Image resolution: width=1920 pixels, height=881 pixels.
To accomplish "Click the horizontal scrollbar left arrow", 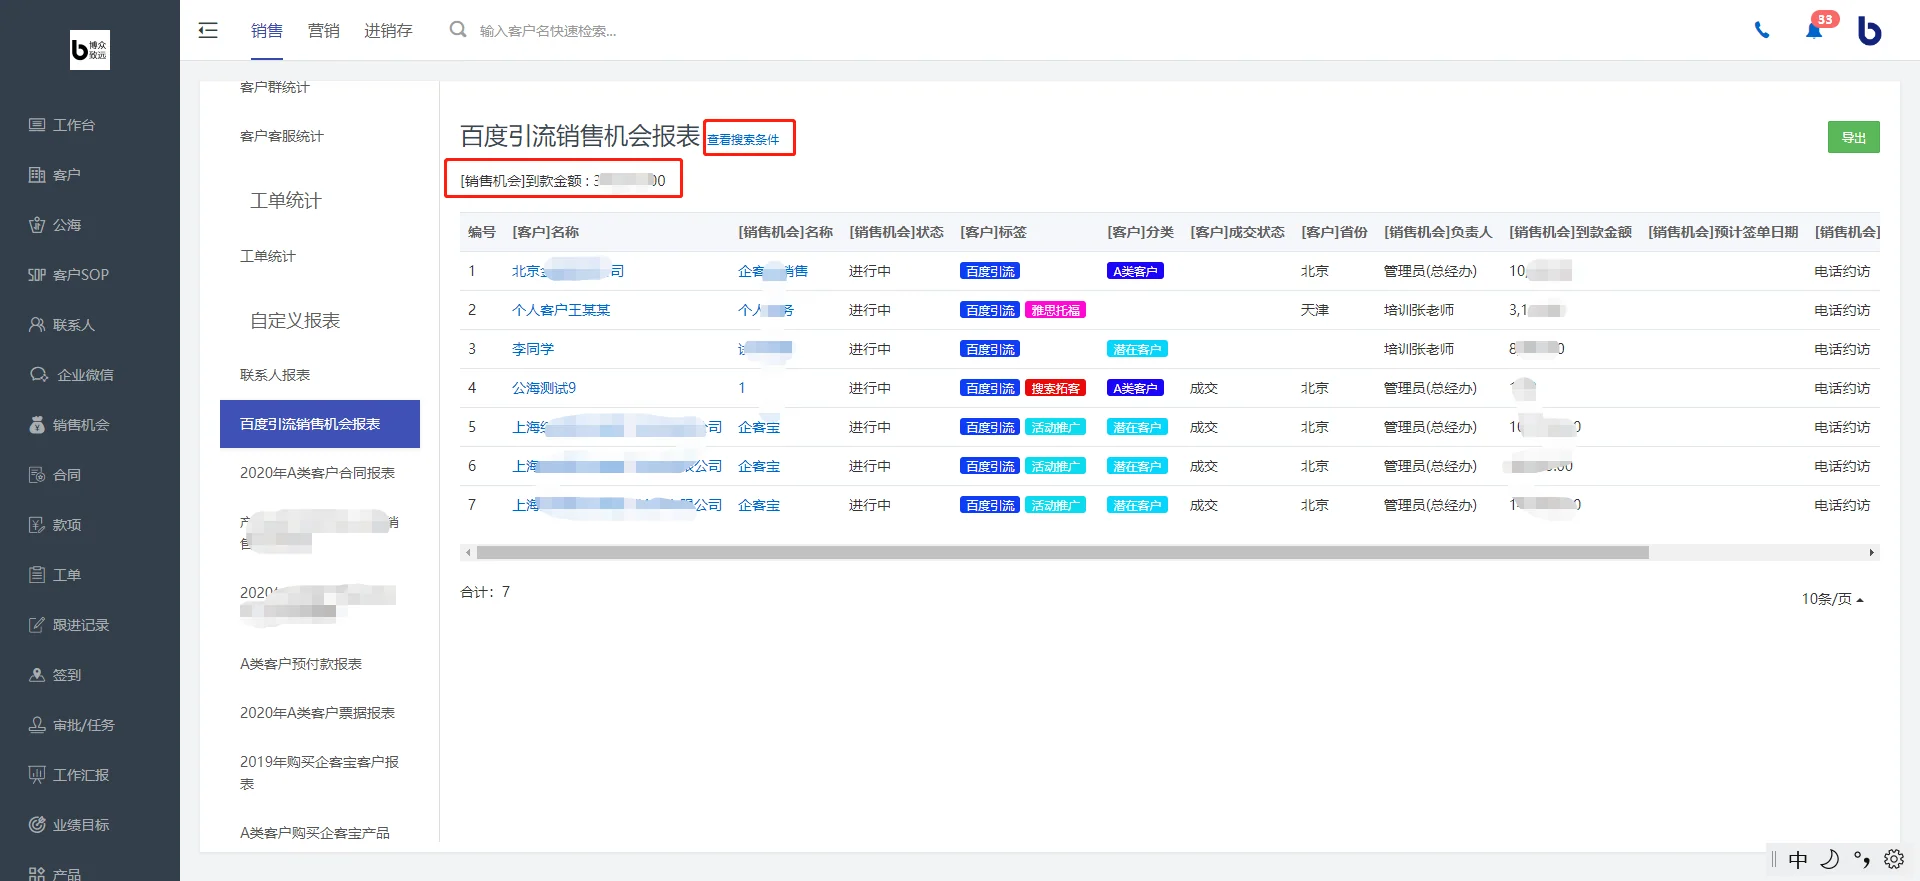I will click(x=468, y=553).
